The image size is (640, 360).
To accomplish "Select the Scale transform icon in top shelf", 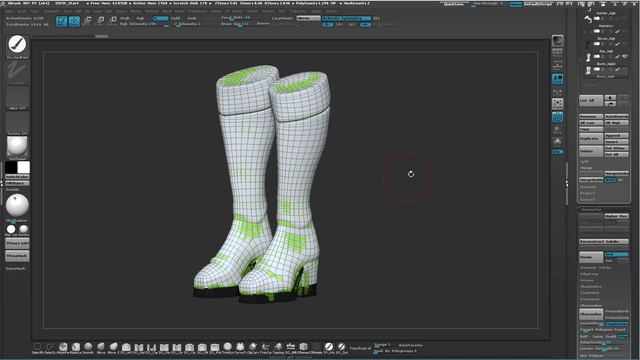I will click(100, 21).
